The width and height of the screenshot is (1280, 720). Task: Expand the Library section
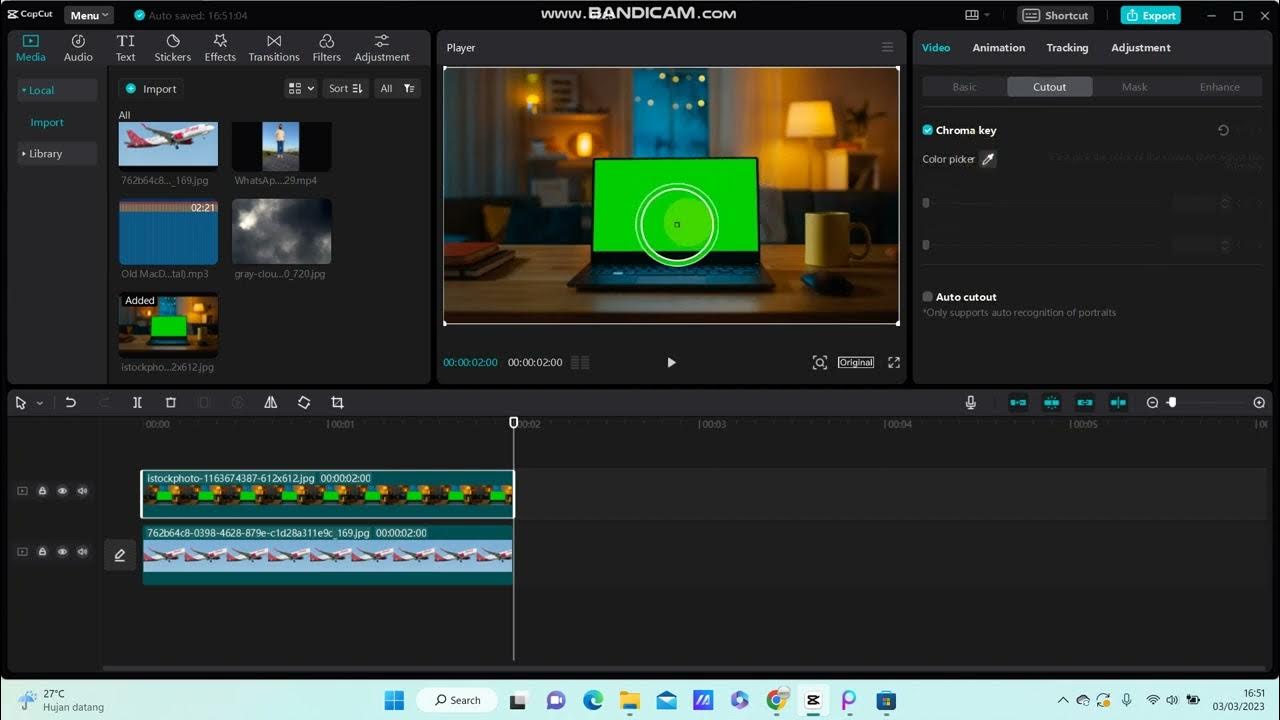[57, 154]
